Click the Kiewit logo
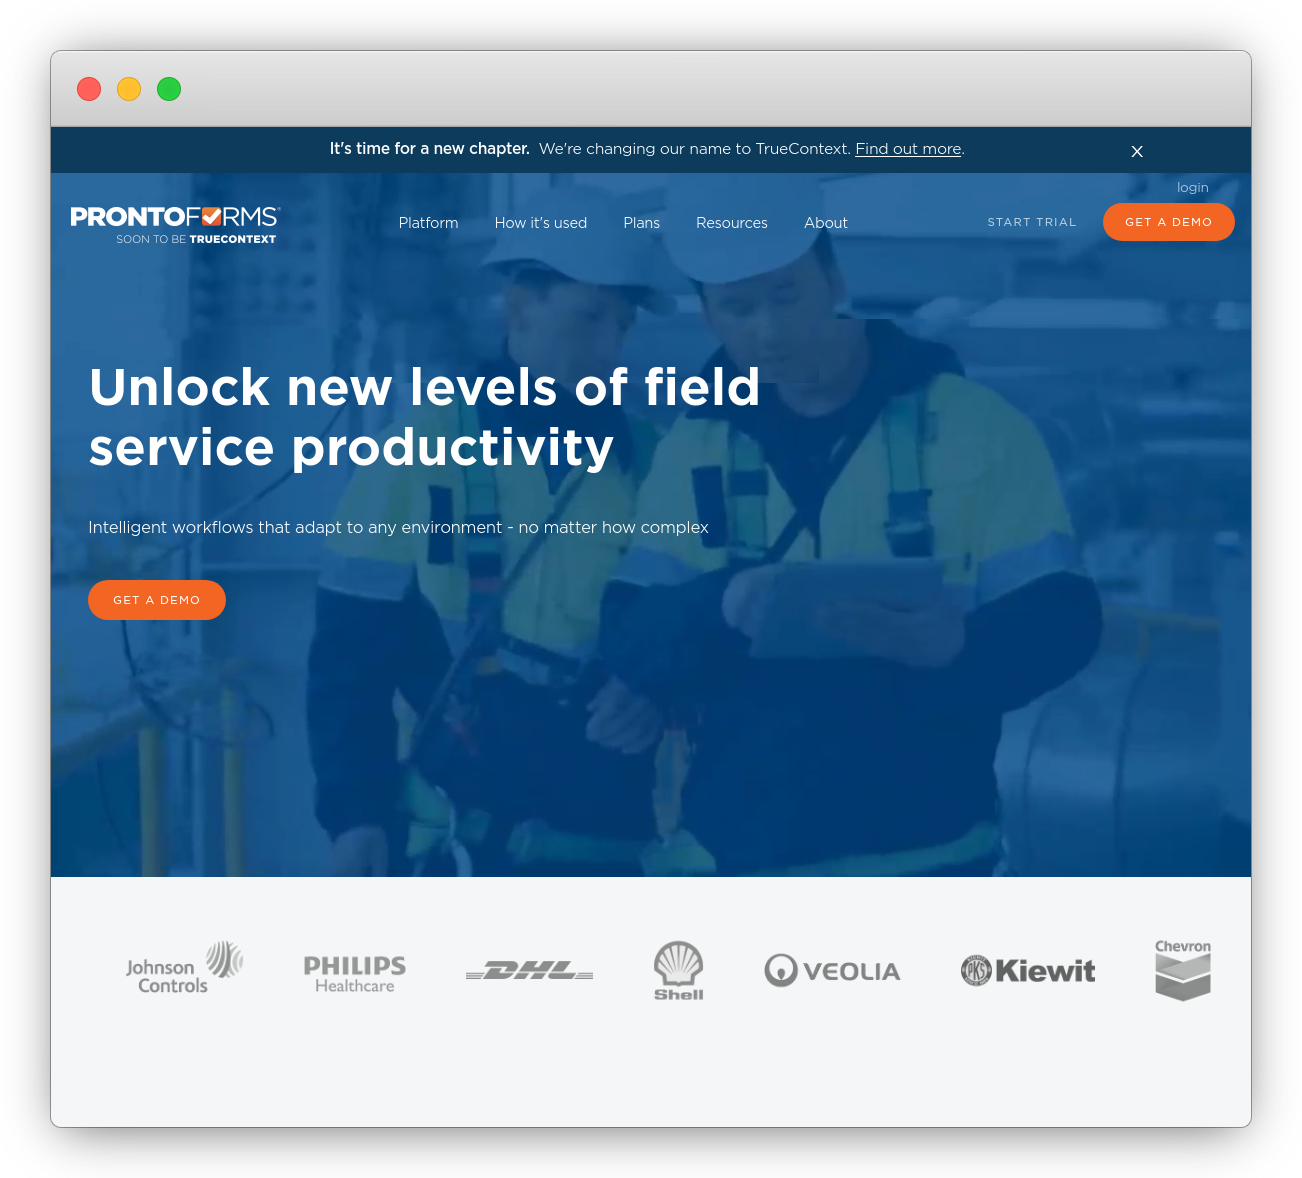1302x1178 pixels. pos(1028,970)
